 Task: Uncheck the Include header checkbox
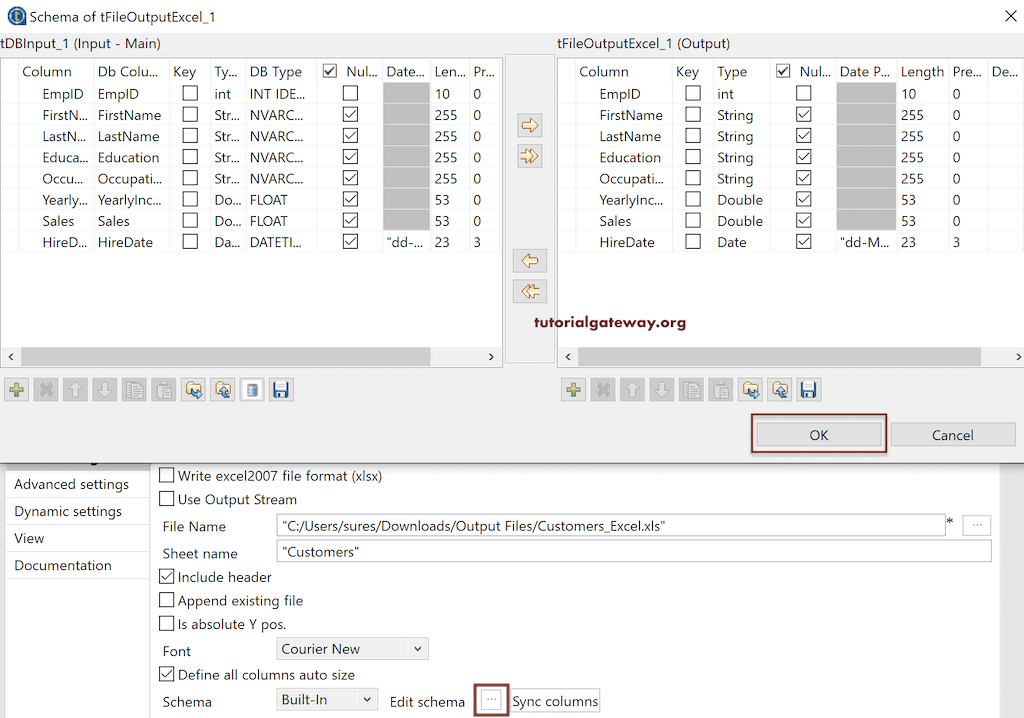click(167, 577)
